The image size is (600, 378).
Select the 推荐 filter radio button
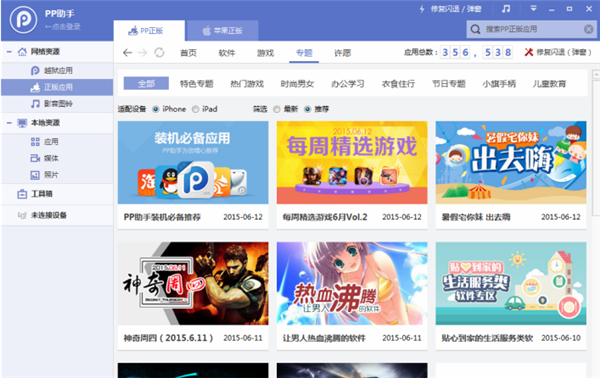tap(308, 109)
